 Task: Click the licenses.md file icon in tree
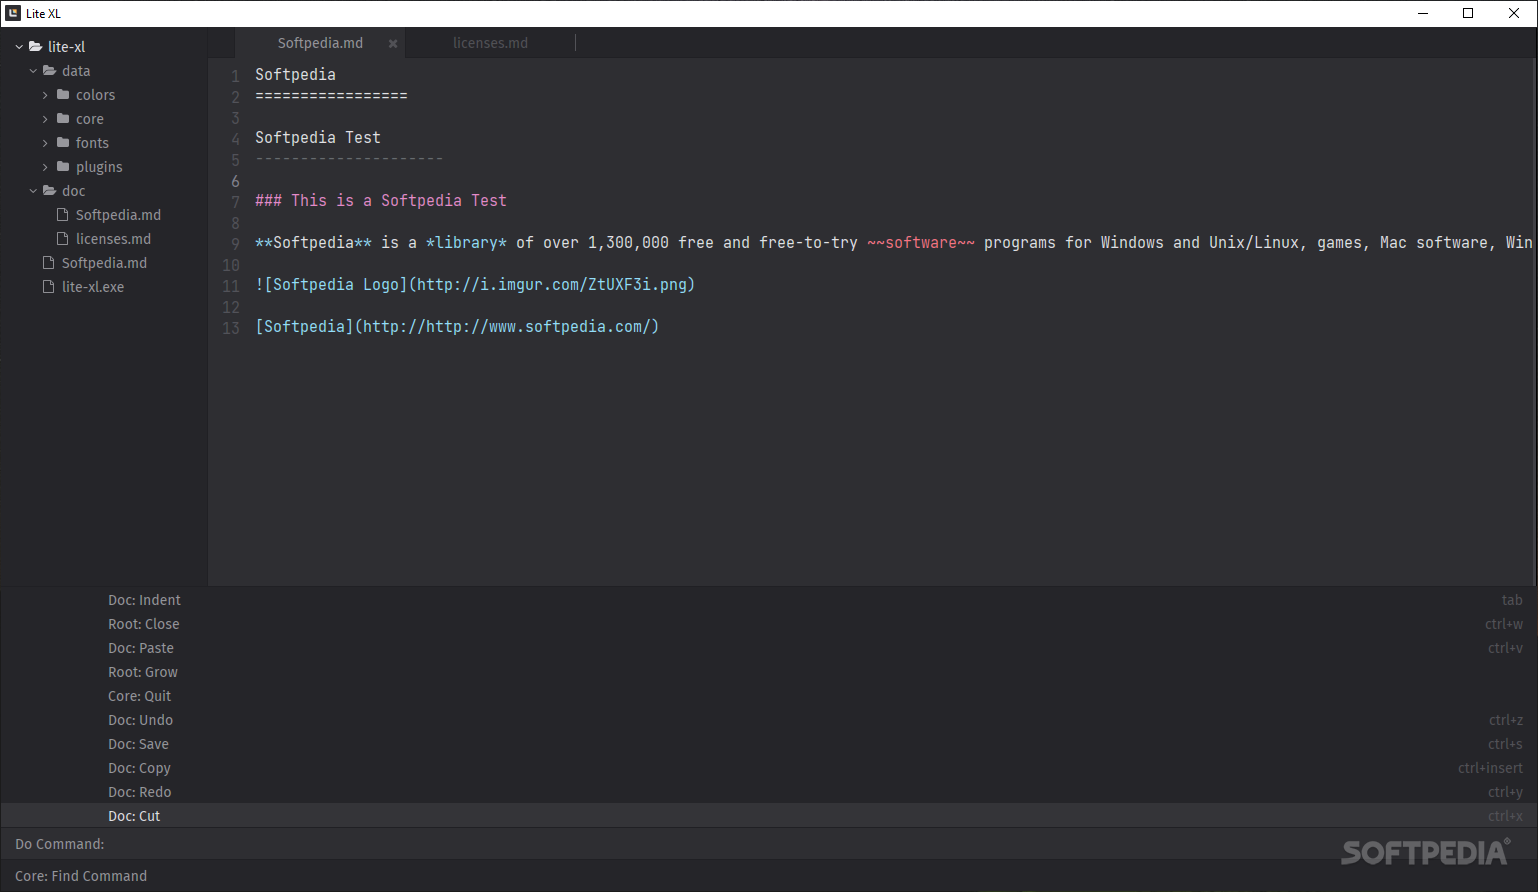pos(63,239)
